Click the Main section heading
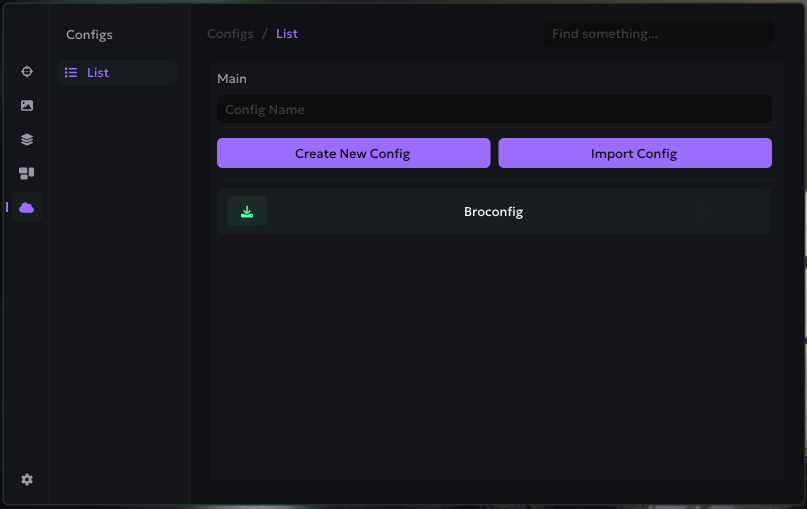Screen dimensions: 807x509 tap(232, 79)
